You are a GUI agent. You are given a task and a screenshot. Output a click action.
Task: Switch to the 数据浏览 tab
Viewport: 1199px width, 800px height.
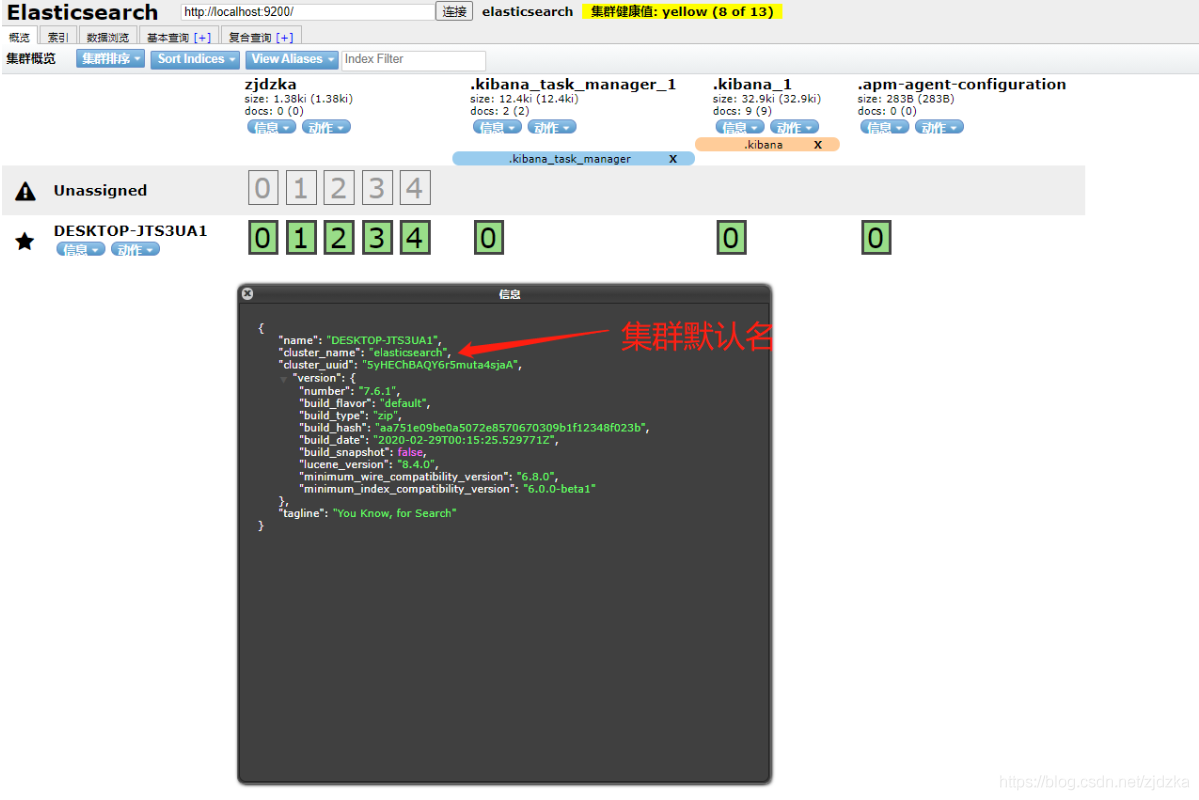108,37
